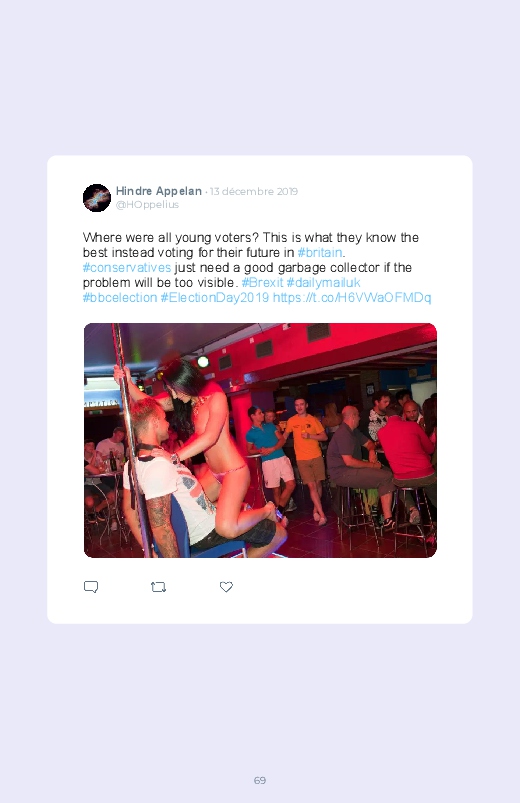Screen dimensions: 520x803
Task: Open the #conservatives hashtag
Action: tap(127, 267)
